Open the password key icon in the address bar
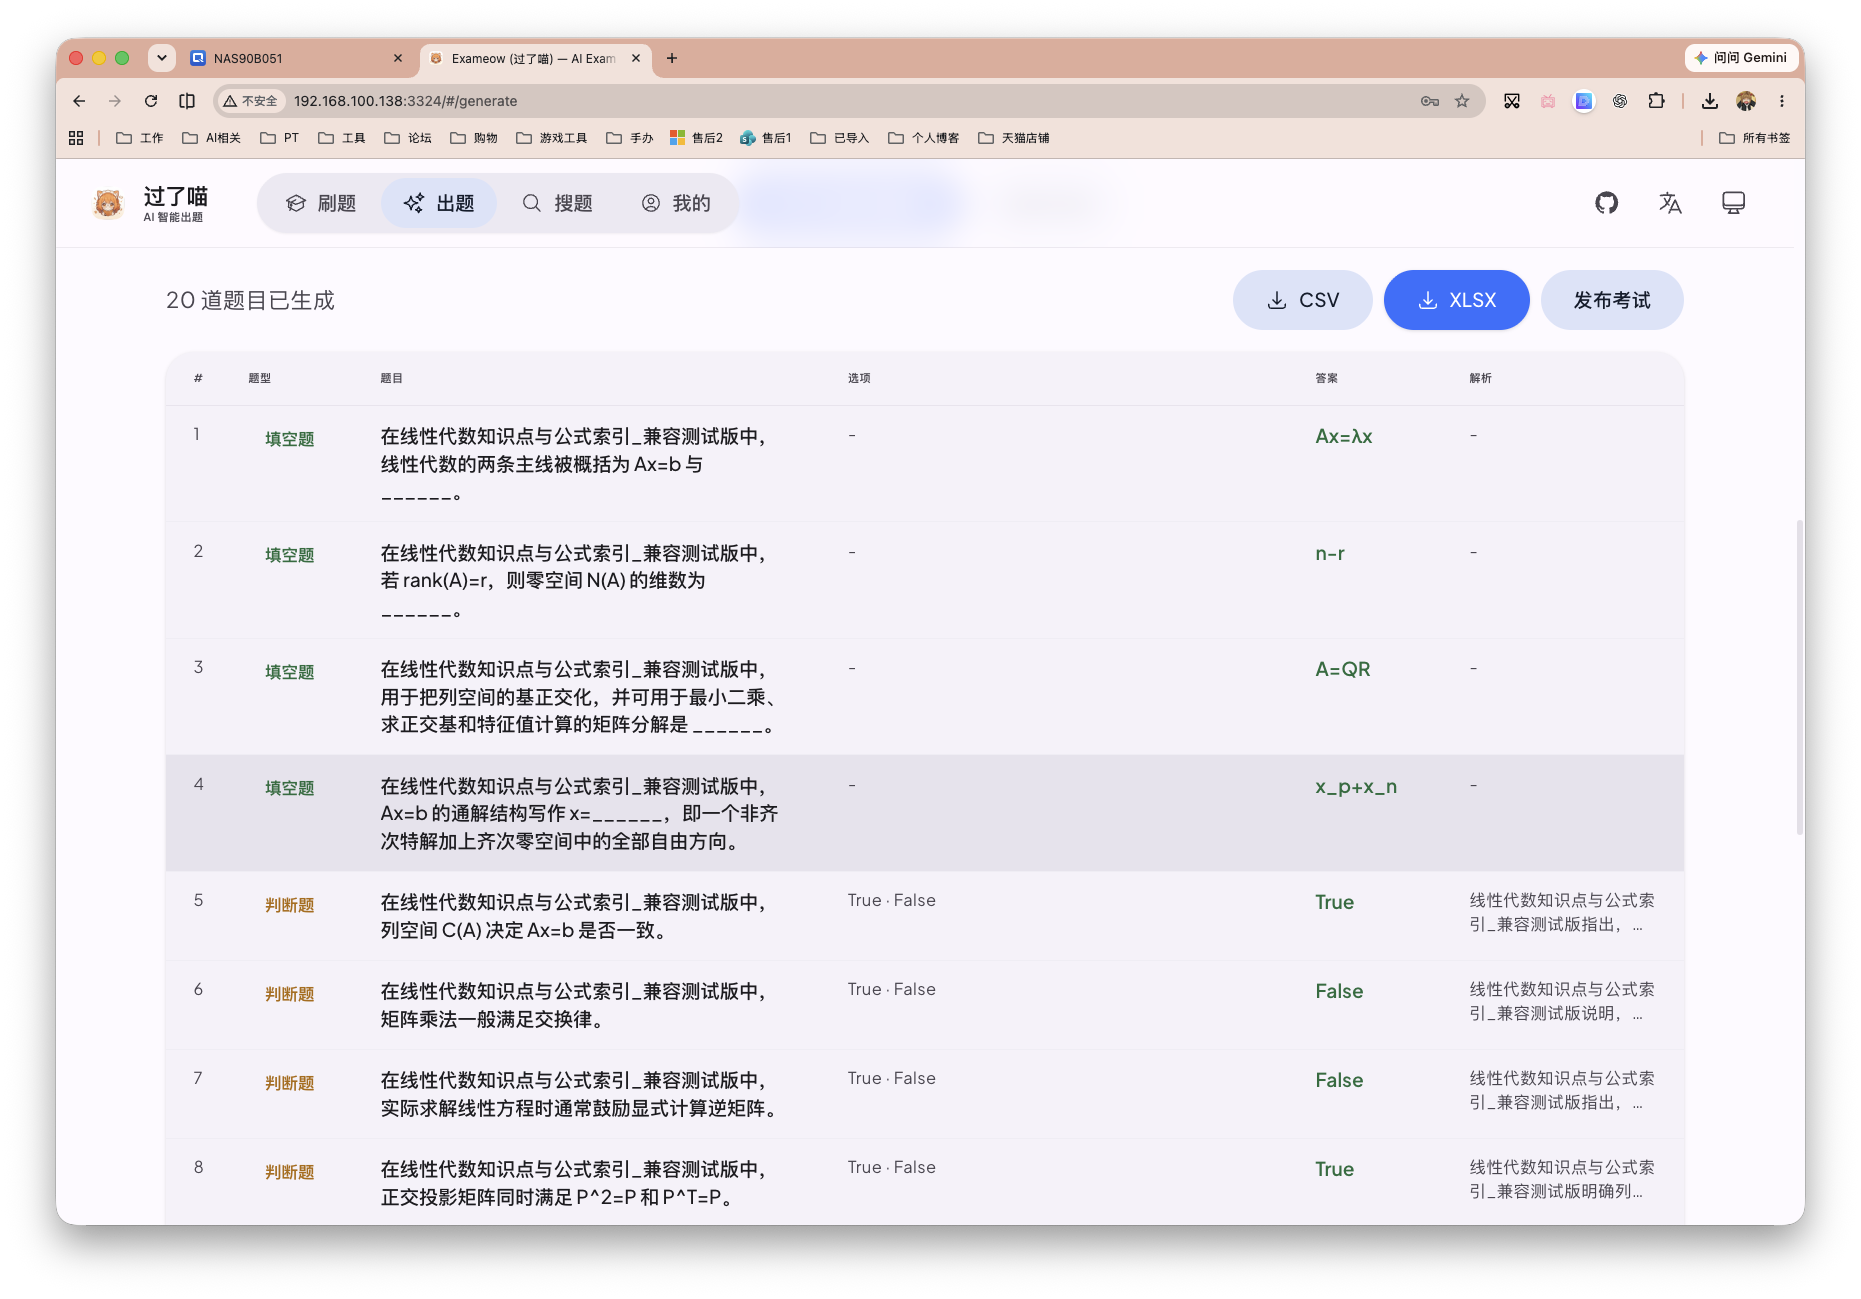 [1429, 101]
